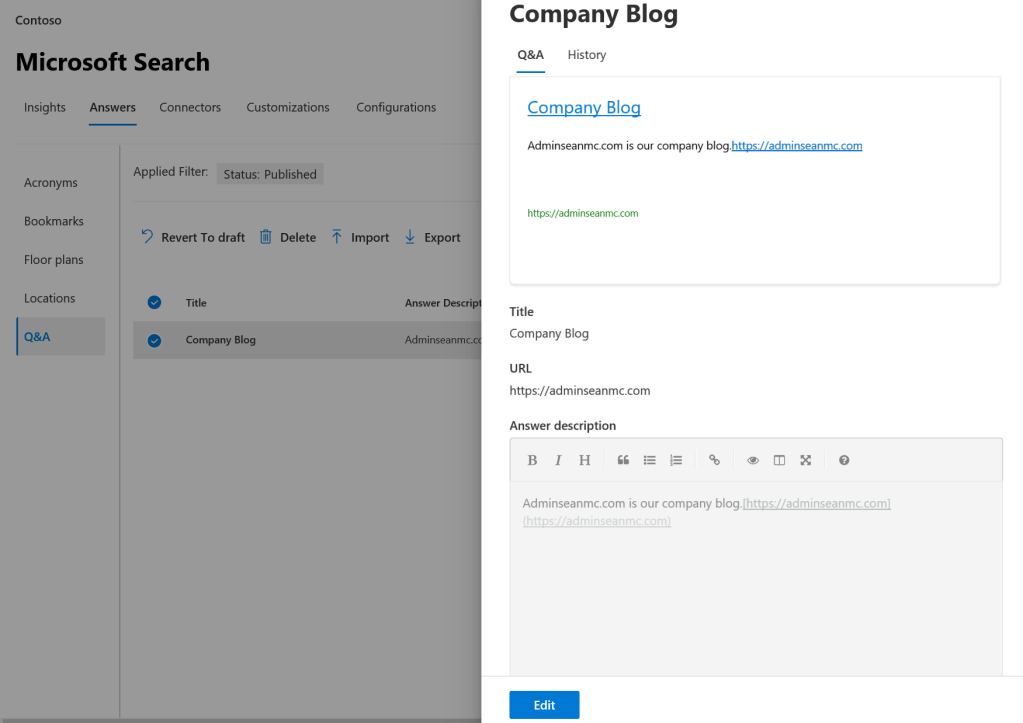
Task: Click the Bold icon in editor toolbar
Action: point(532,460)
